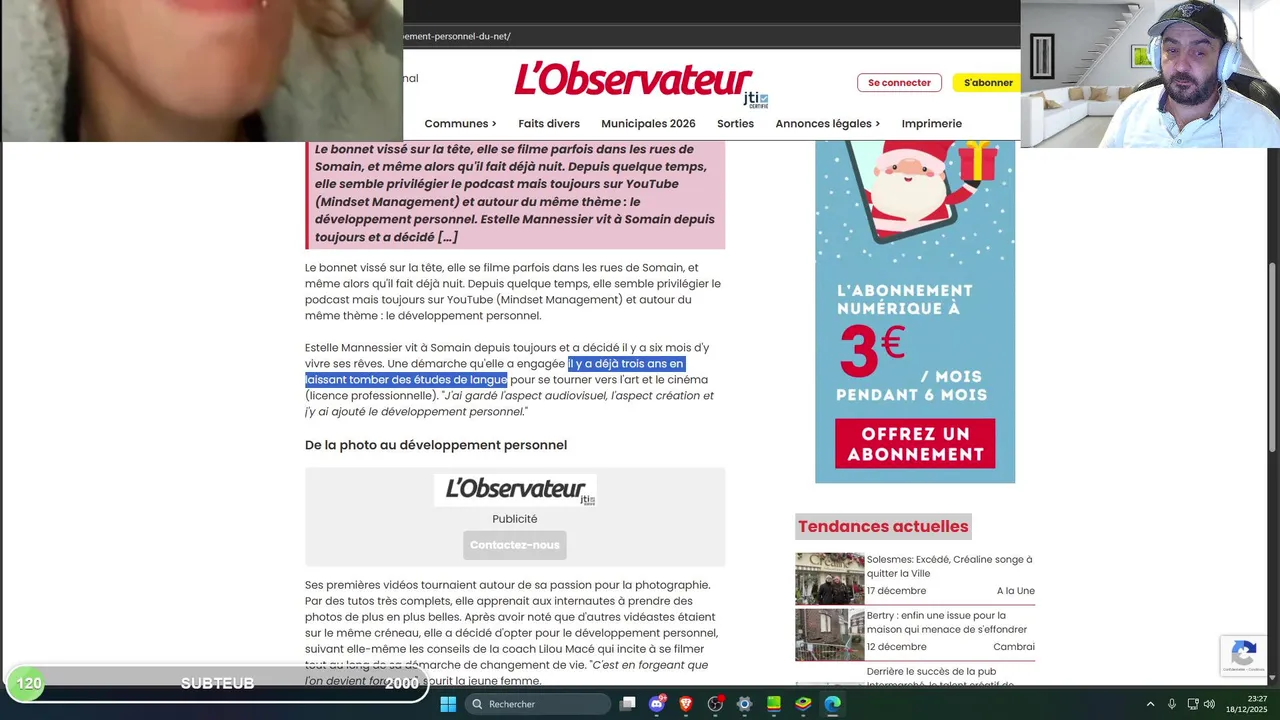Open the gear Settings taskbar icon
This screenshot has height=720, width=1280.
coord(744,704)
